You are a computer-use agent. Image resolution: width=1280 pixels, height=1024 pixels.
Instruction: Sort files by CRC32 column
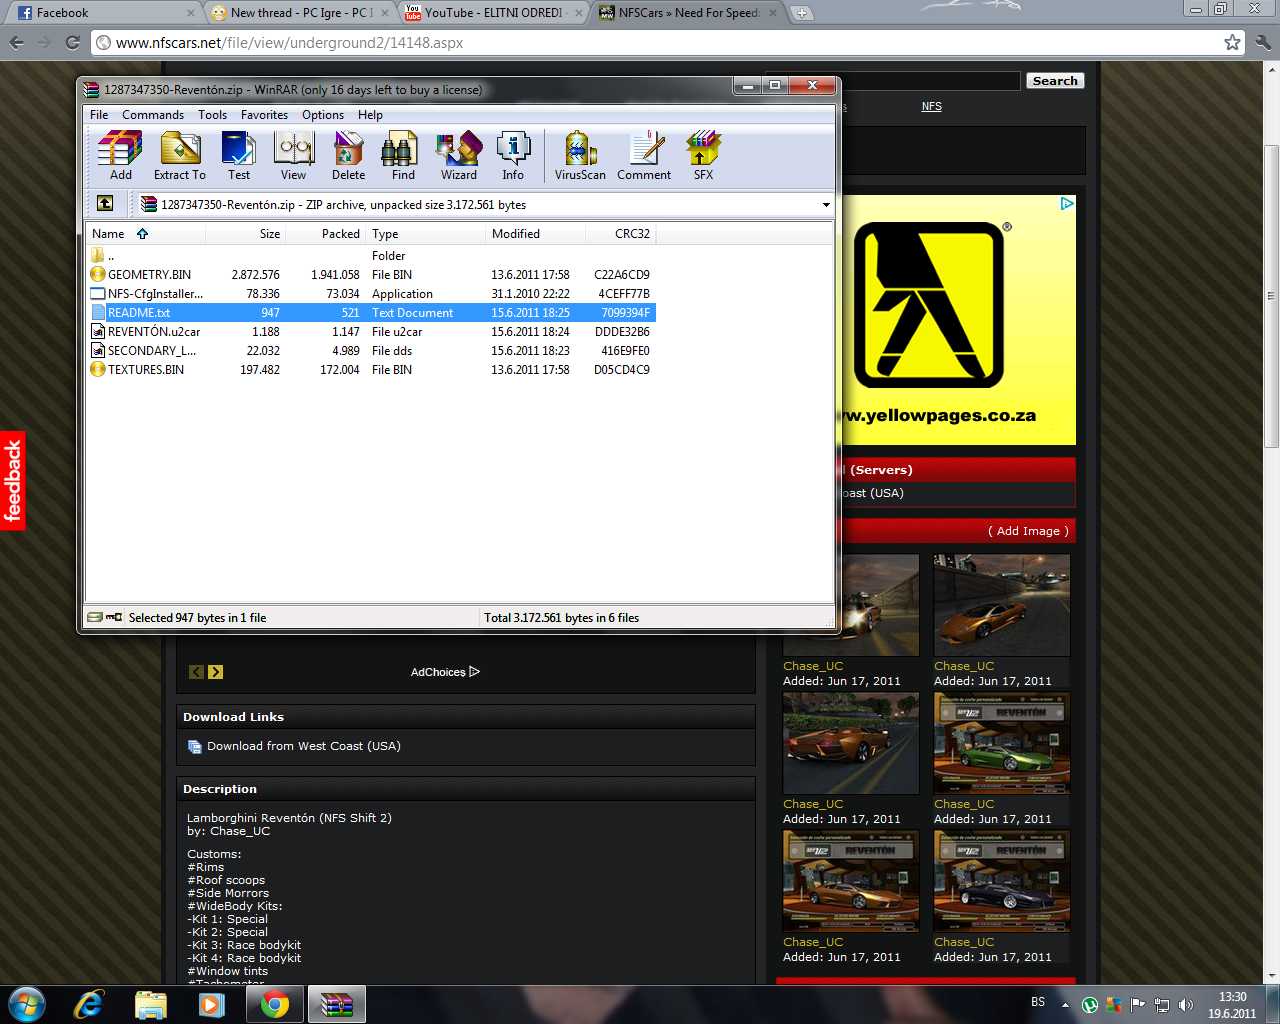pos(621,234)
